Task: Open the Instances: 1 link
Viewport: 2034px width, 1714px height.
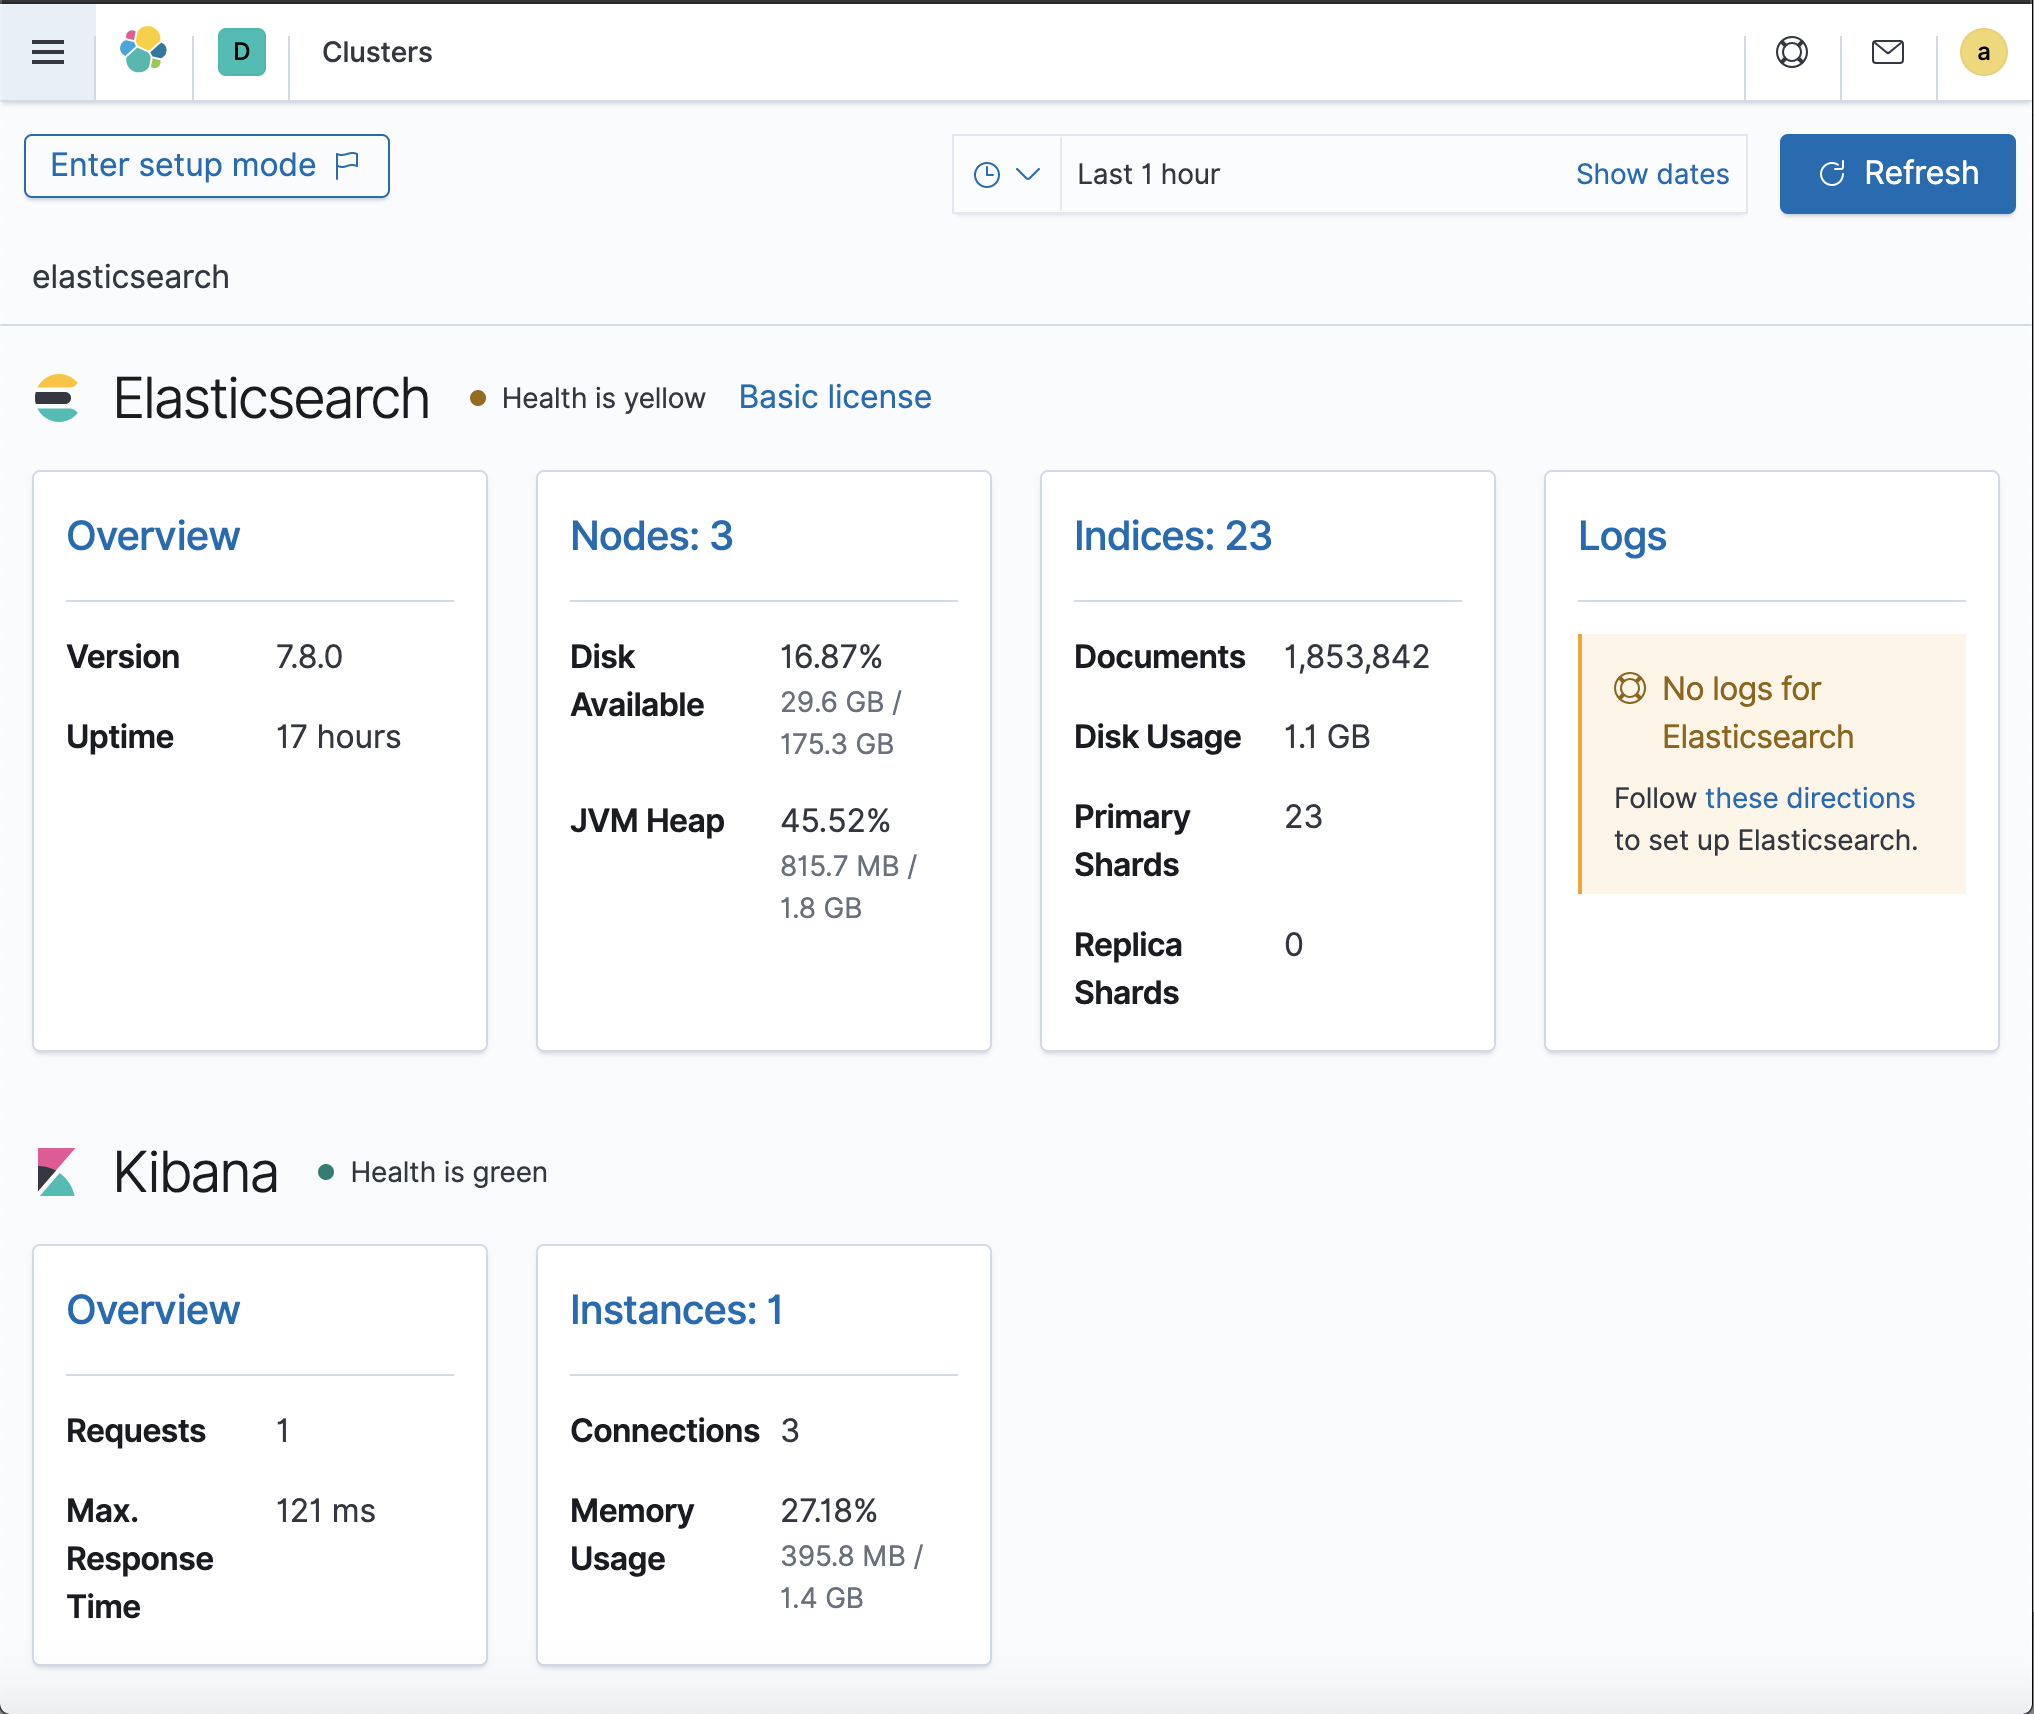Action: (676, 1311)
